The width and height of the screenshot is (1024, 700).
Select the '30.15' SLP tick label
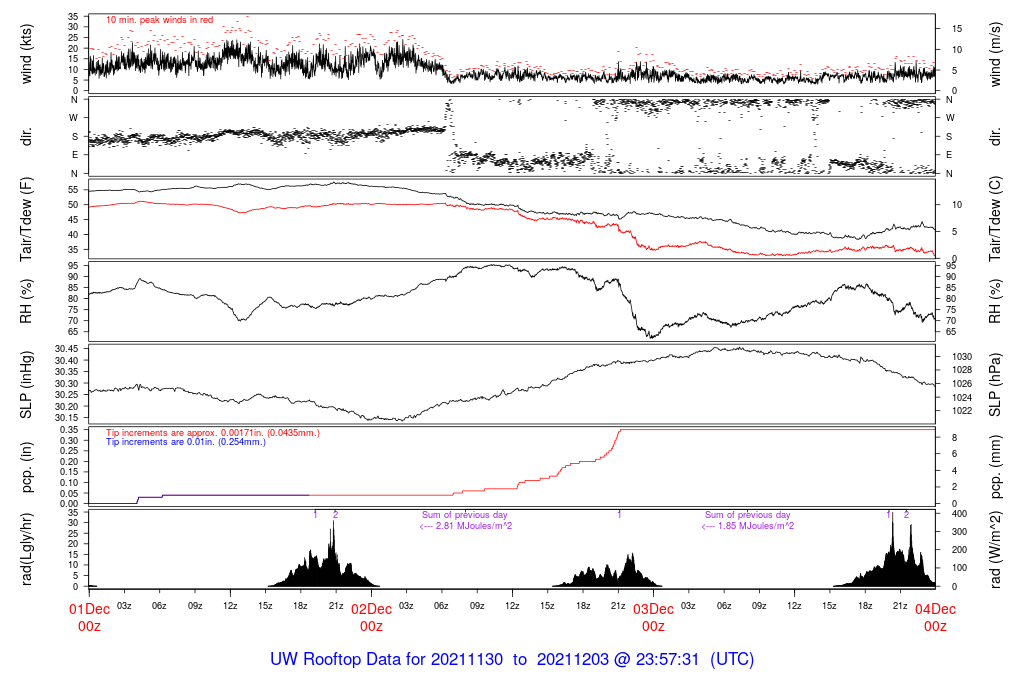pyautogui.click(x=67, y=417)
